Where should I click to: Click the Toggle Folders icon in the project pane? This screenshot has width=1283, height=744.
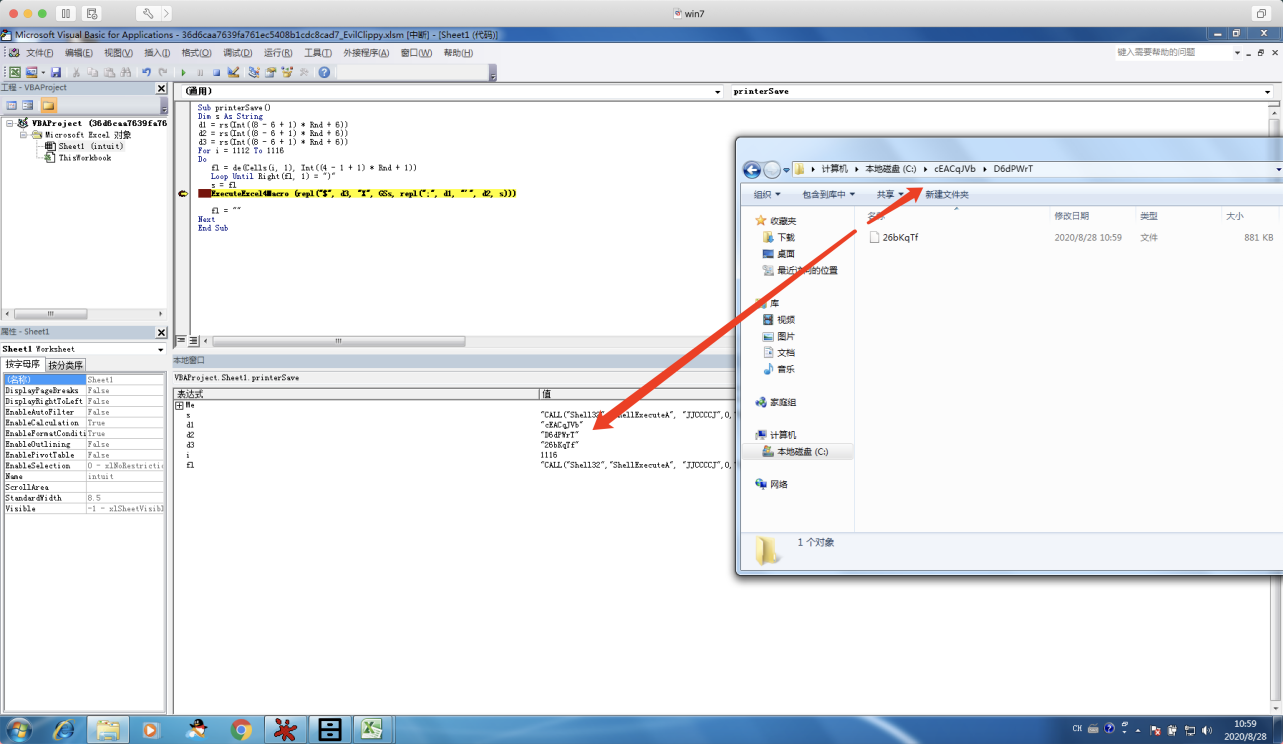coord(48,105)
